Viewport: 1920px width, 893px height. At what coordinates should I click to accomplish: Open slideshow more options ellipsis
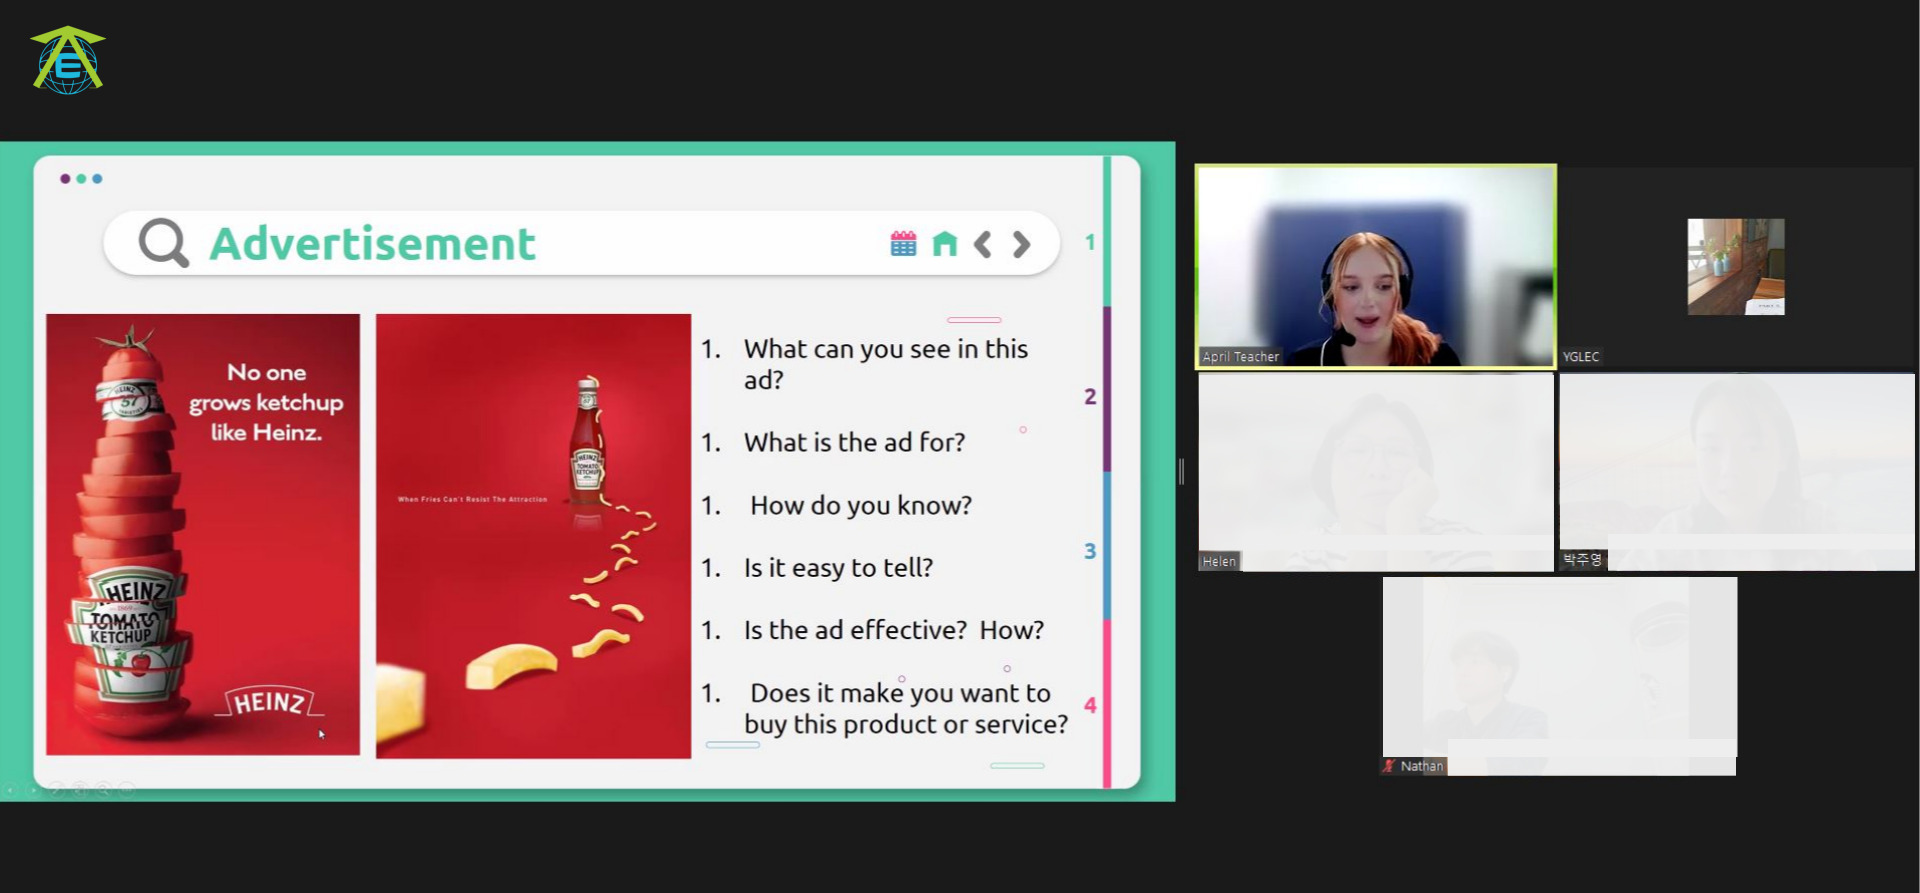[x=127, y=790]
